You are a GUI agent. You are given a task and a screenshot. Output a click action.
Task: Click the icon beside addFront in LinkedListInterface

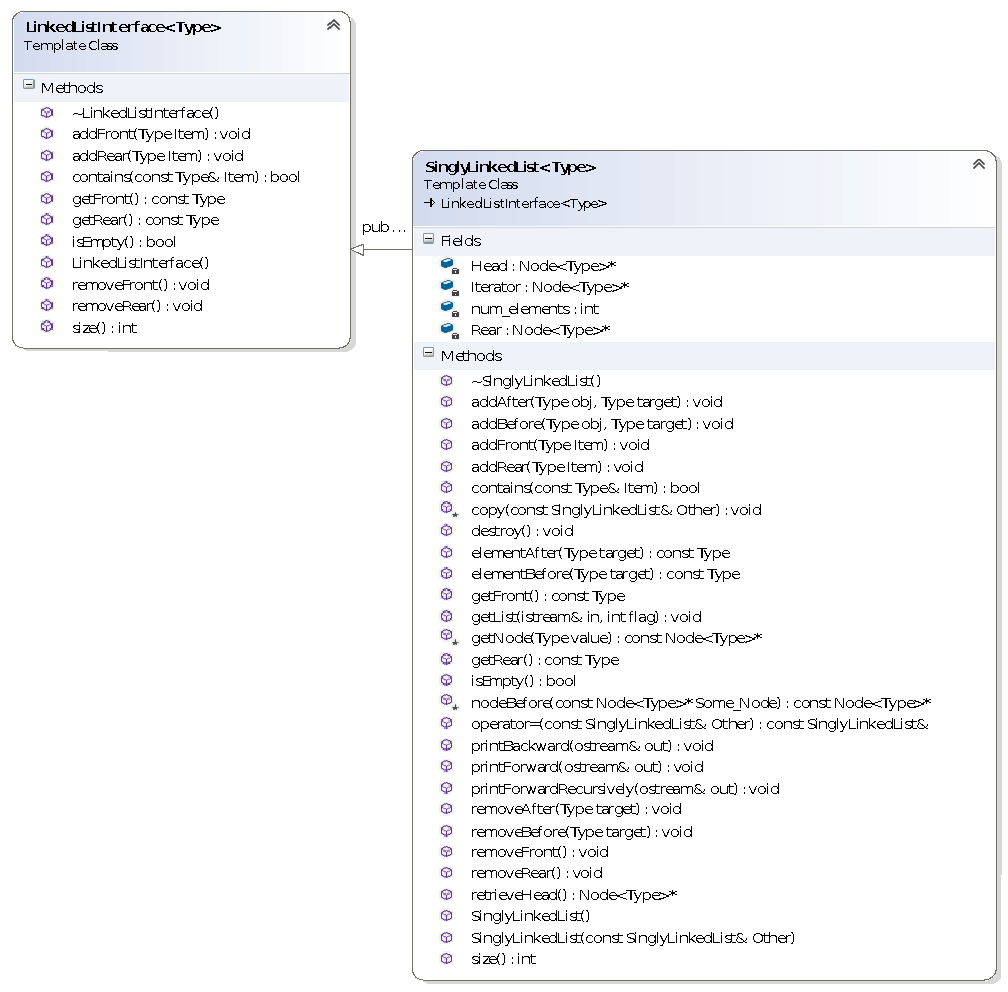coord(47,134)
